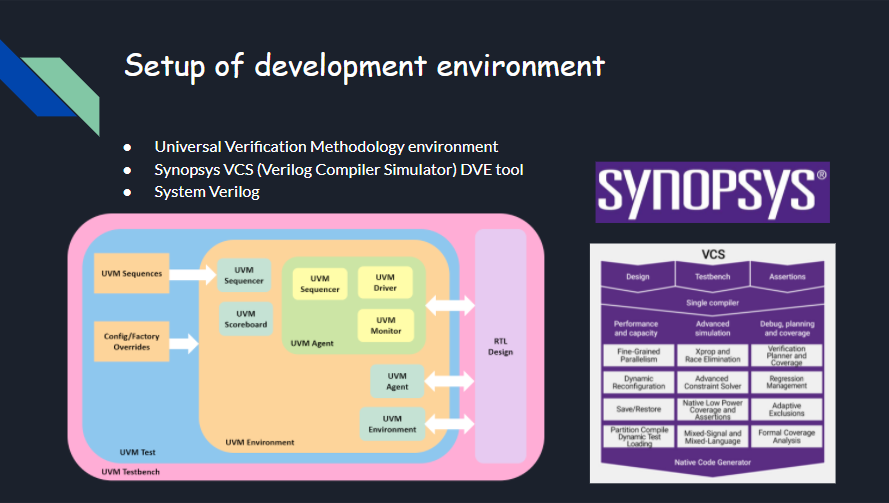Select the yellow UVM Monitor block
The height and width of the screenshot is (503, 889).
(386, 326)
